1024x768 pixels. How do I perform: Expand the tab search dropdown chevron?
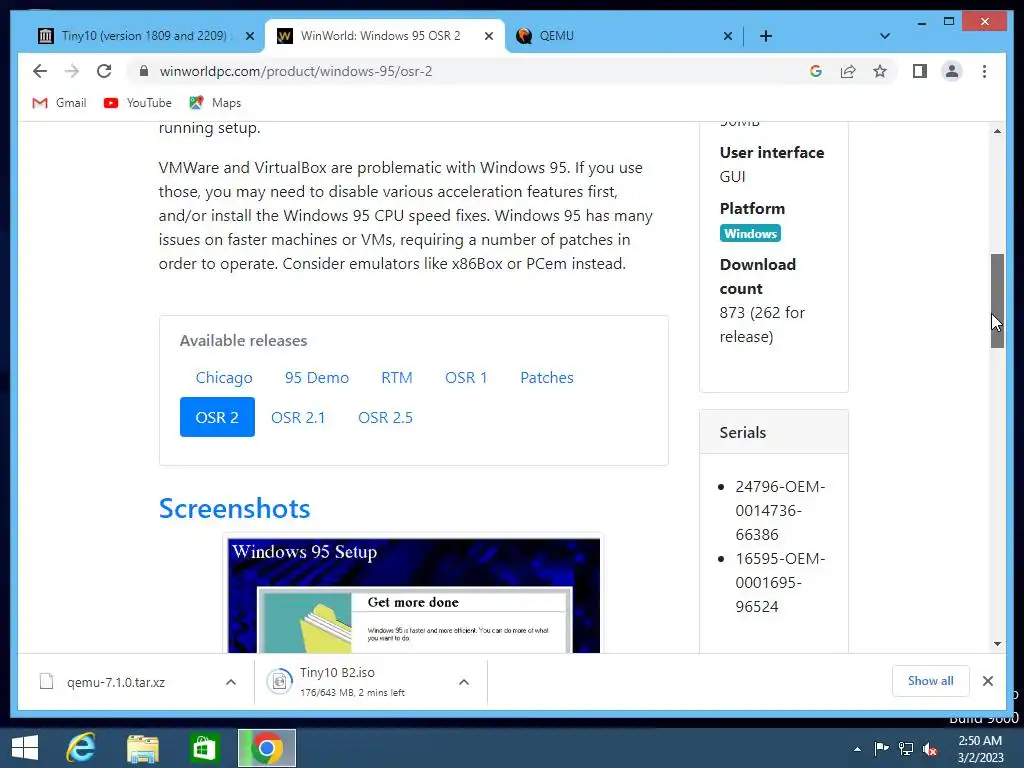(x=885, y=36)
